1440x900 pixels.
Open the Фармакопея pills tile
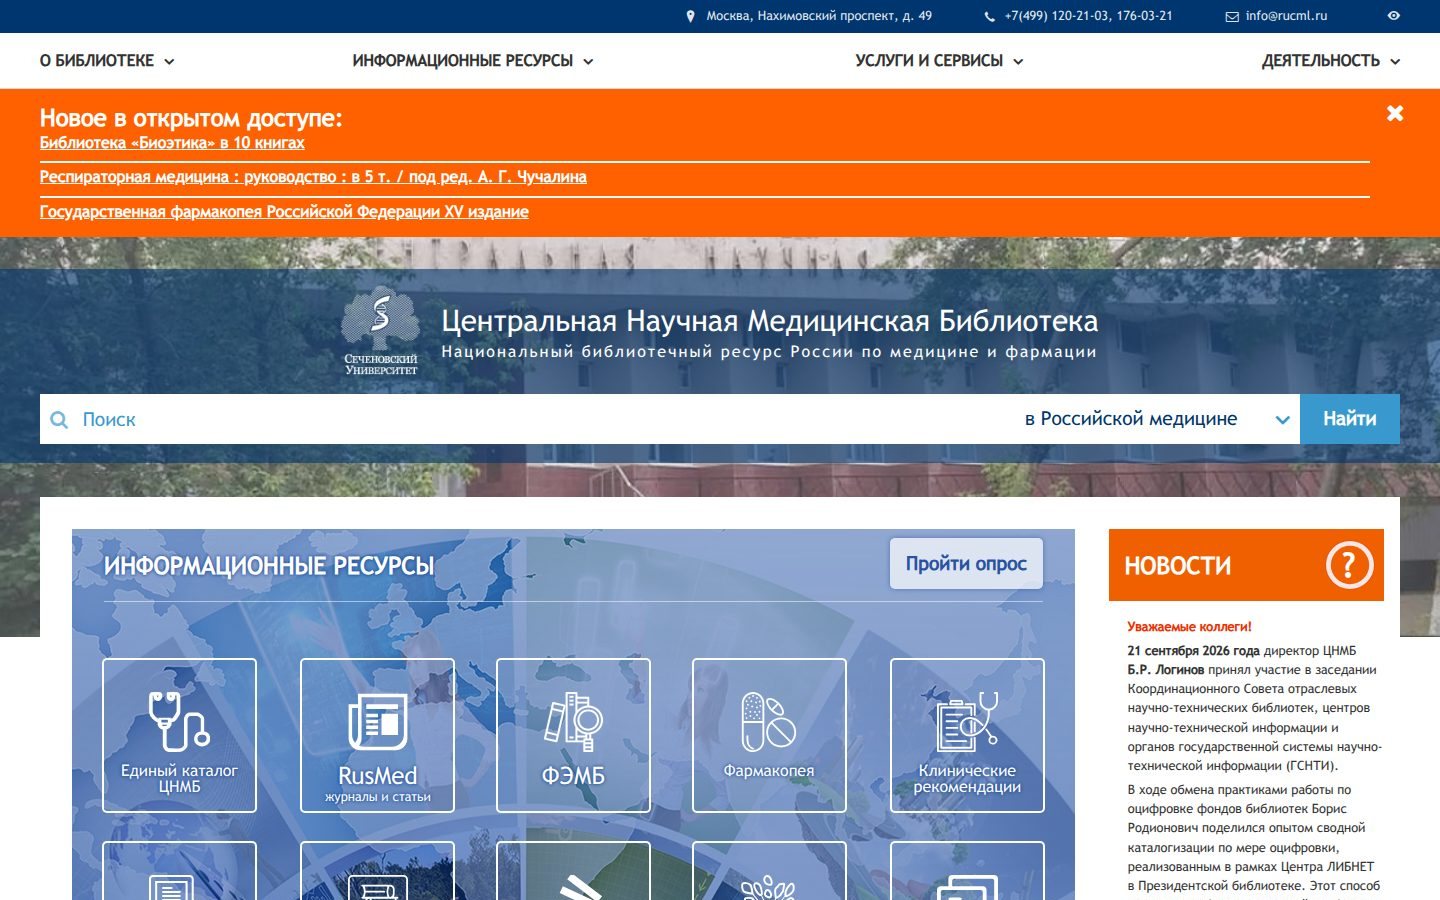[x=769, y=735]
